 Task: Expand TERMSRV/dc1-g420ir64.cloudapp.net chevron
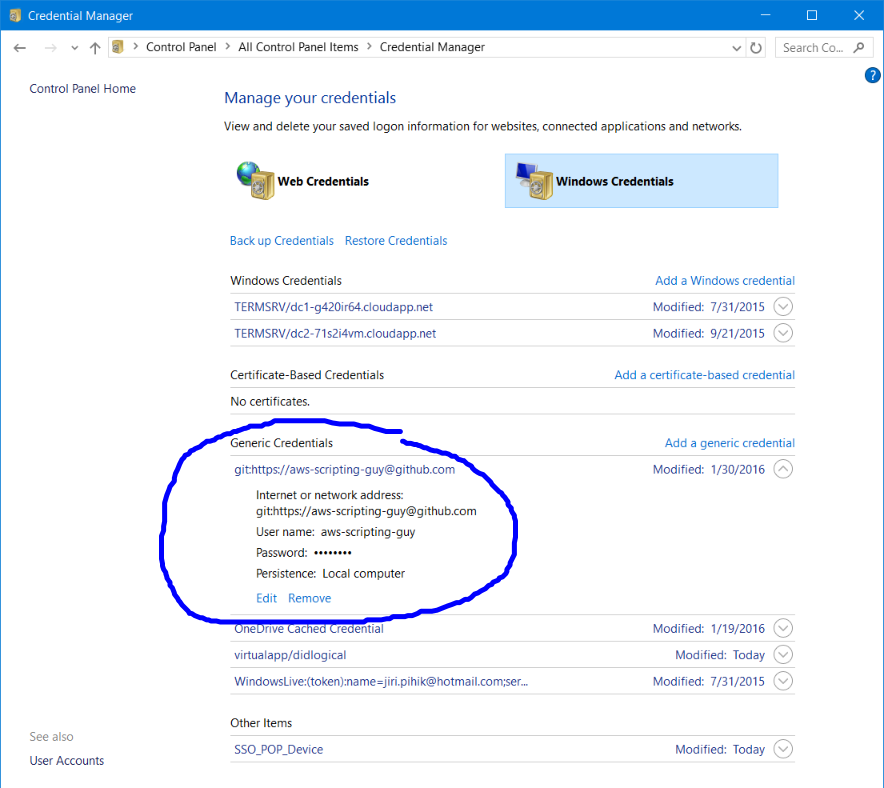click(x=783, y=307)
